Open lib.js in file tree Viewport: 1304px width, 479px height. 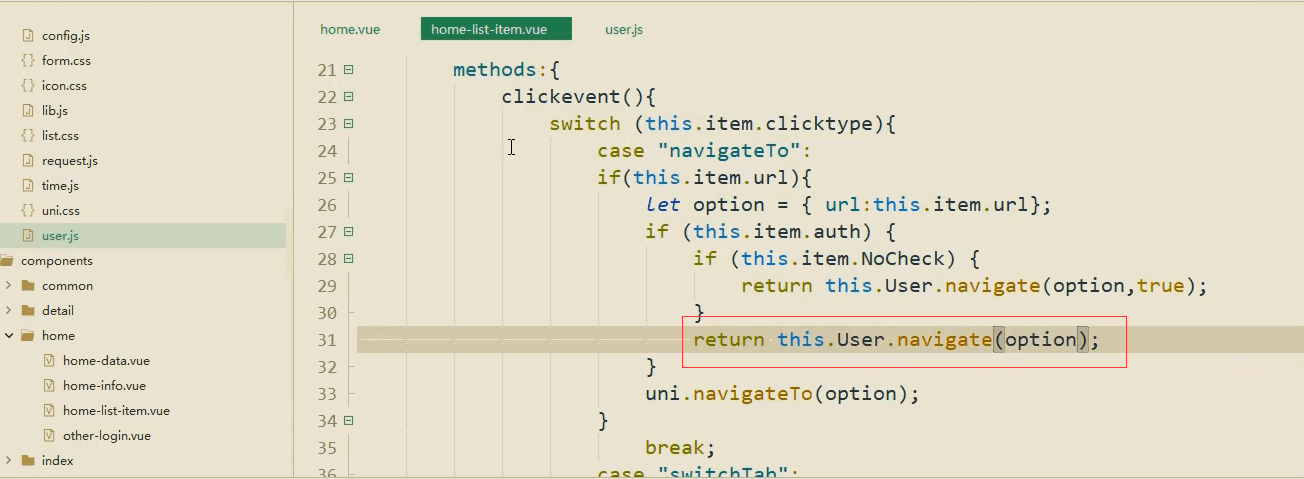coord(55,110)
